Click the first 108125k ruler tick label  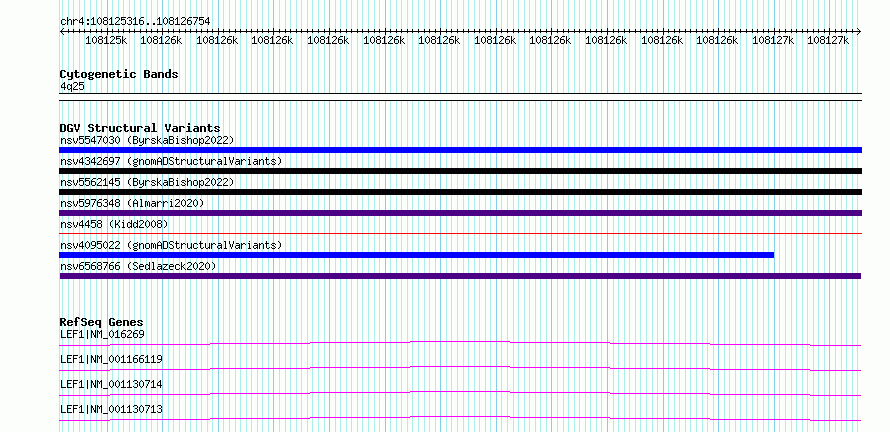[106, 40]
